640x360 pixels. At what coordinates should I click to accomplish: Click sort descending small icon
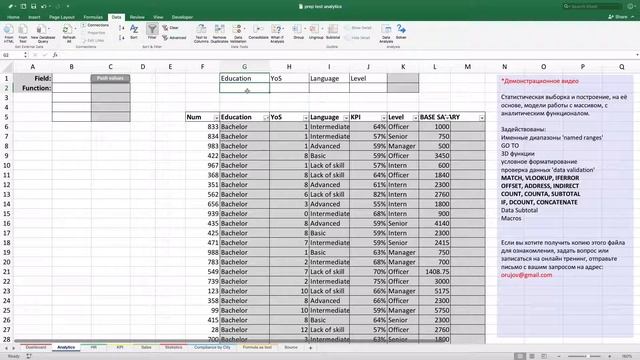tap(121, 38)
